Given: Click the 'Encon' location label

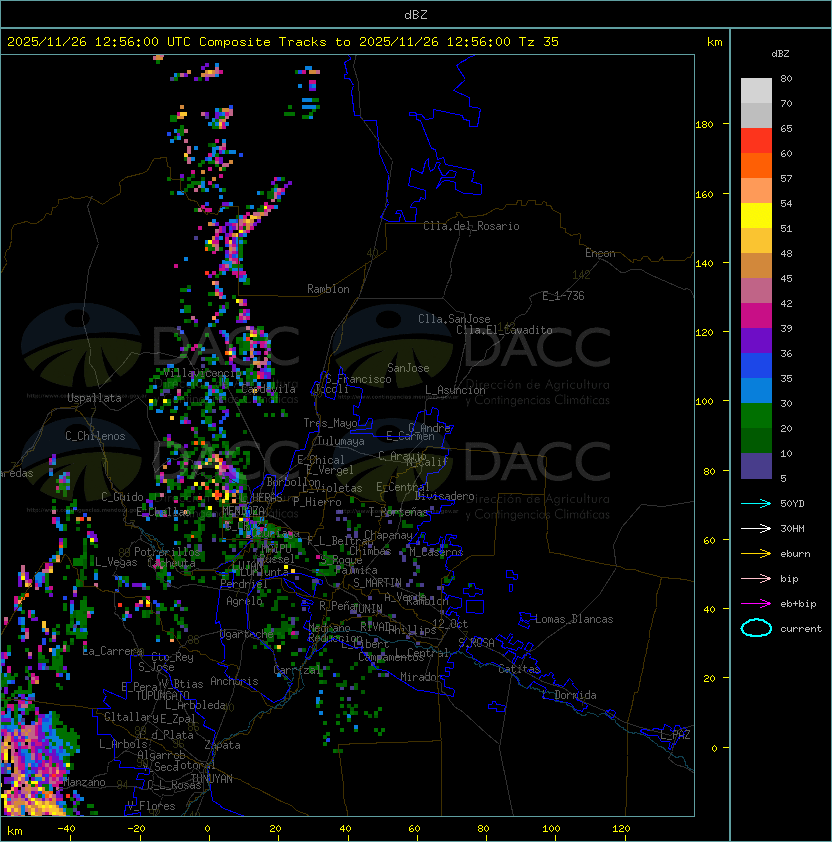Looking at the screenshot, I should point(600,253).
